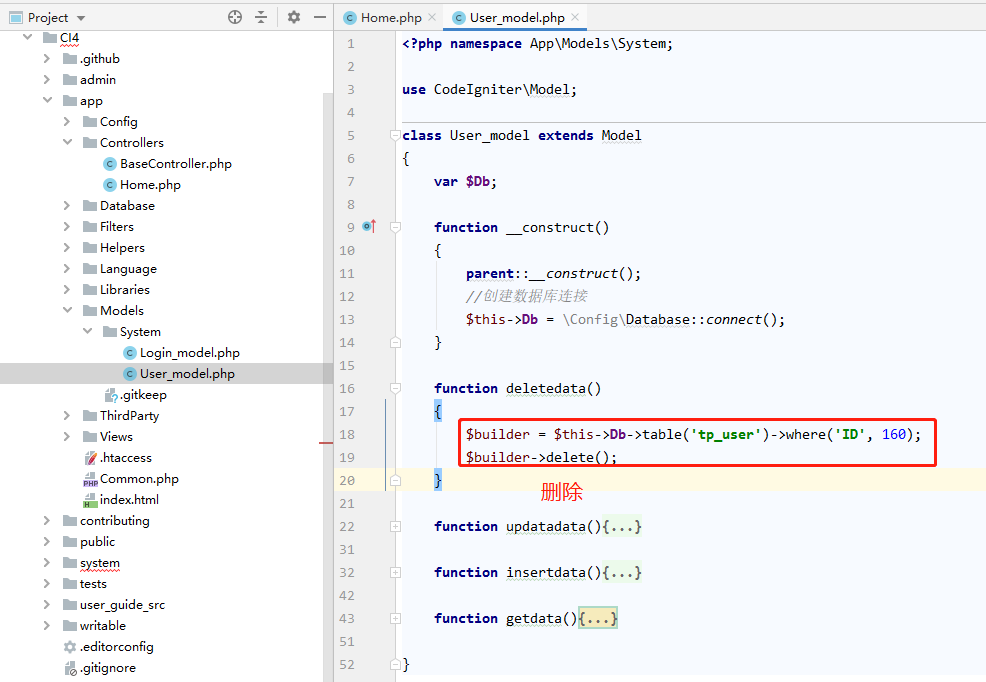Expand the ThirdParty folder arrow
Screen dimensions: 986x682
click(x=67, y=415)
